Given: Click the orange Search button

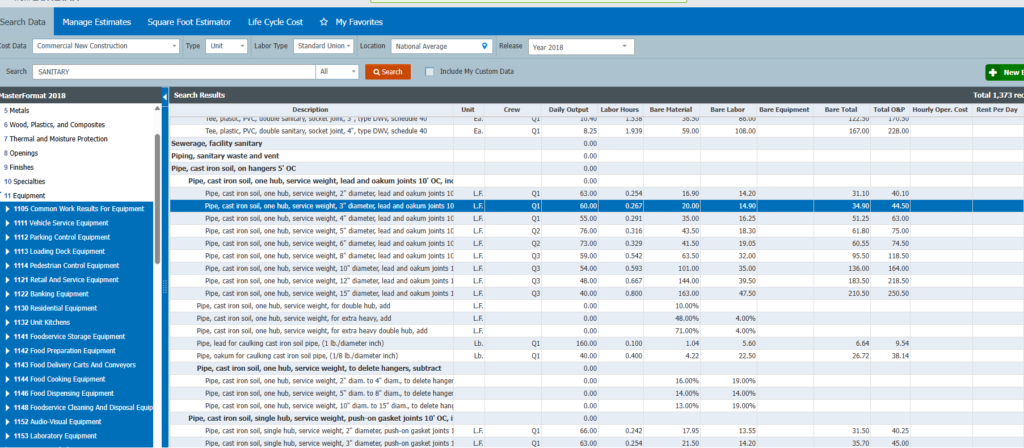Looking at the screenshot, I should pyautogui.click(x=388, y=72).
